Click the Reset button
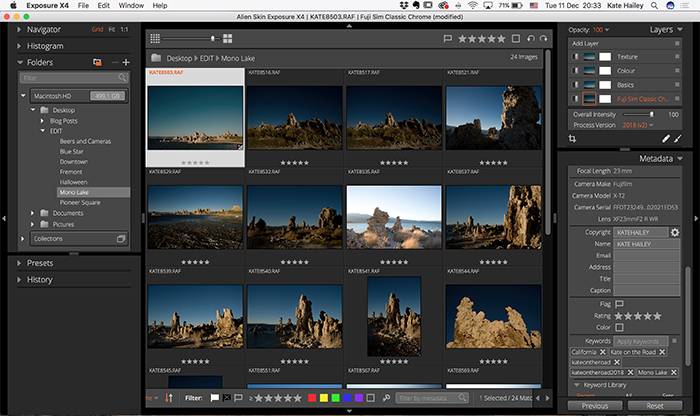This screenshot has width=700, height=416. tap(654, 406)
